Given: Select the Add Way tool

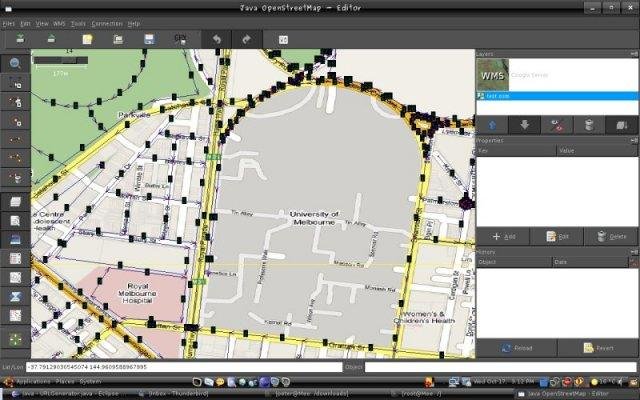Looking at the screenshot, I should pyautogui.click(x=15, y=158).
